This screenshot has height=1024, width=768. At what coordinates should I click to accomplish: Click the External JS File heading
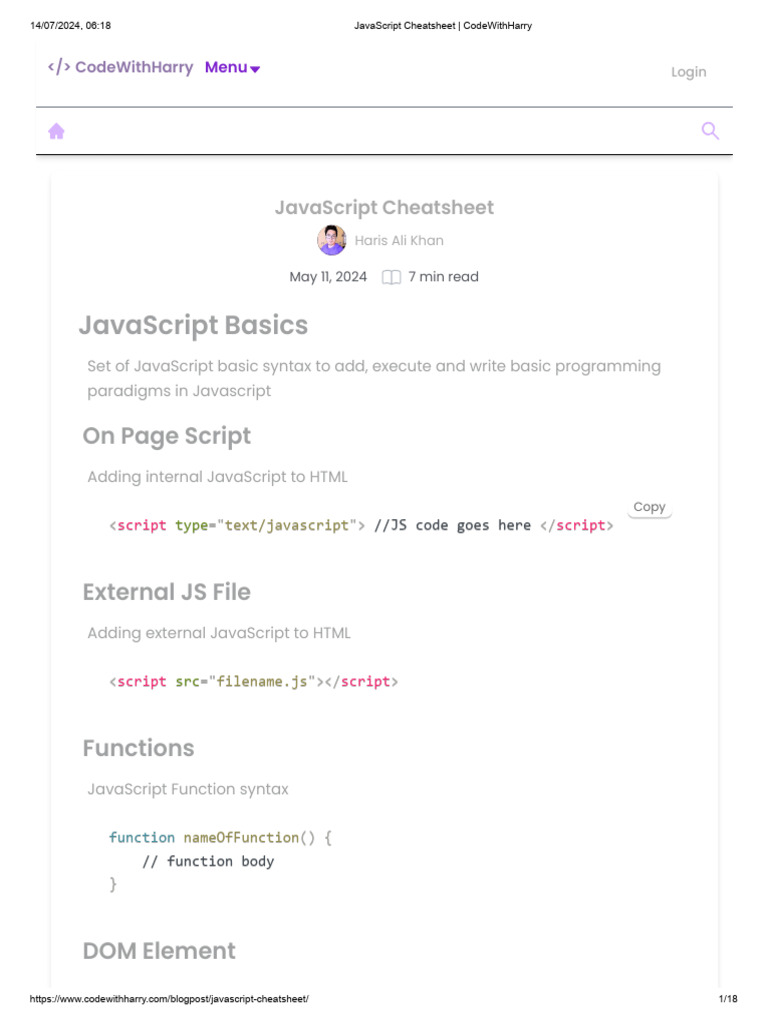[x=166, y=592]
